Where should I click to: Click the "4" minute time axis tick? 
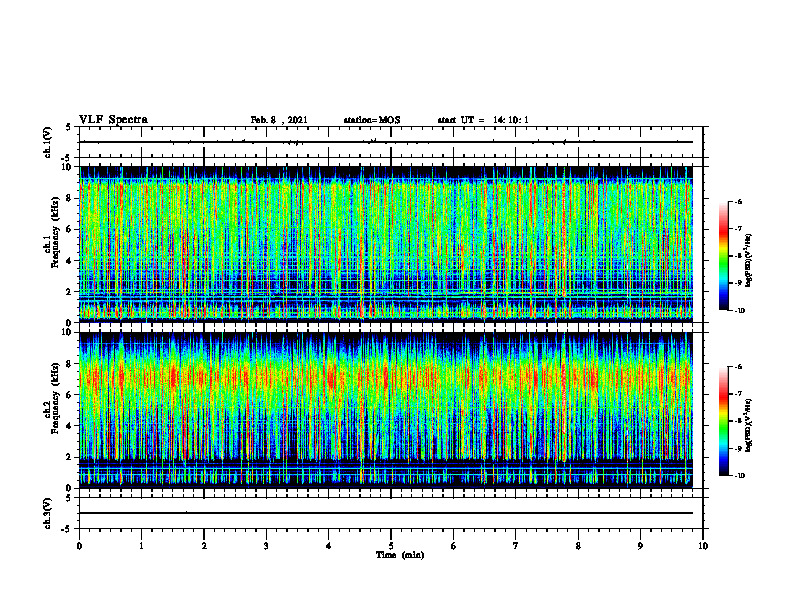pyautogui.click(x=329, y=546)
